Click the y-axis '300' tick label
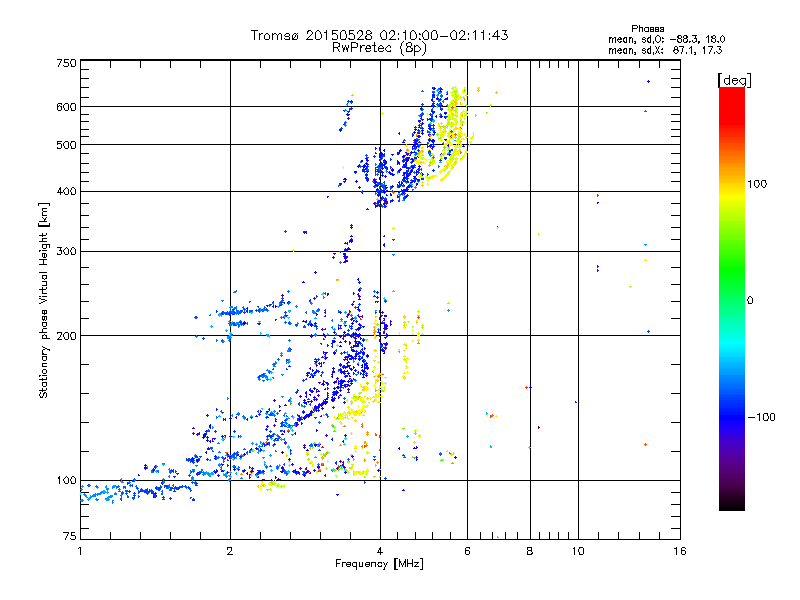800x600 pixels. coord(66,252)
